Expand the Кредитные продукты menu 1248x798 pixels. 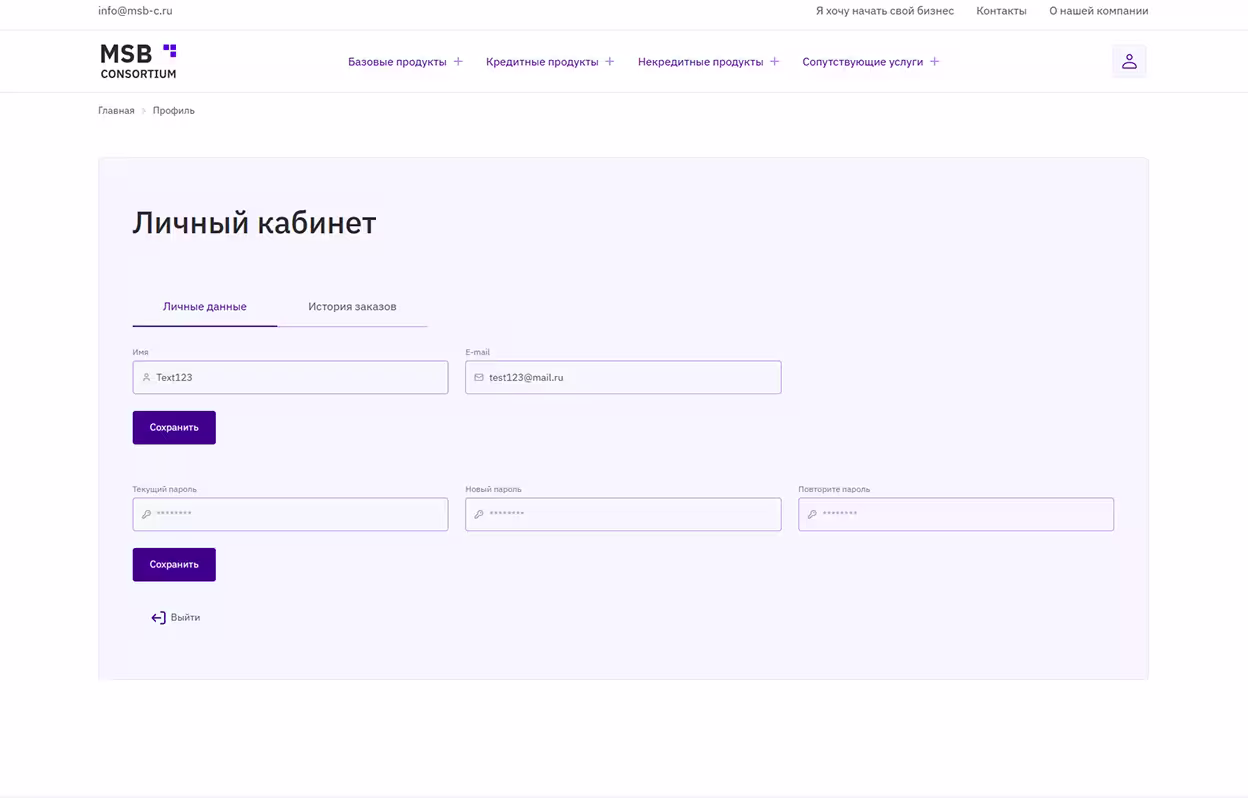[x=549, y=62]
